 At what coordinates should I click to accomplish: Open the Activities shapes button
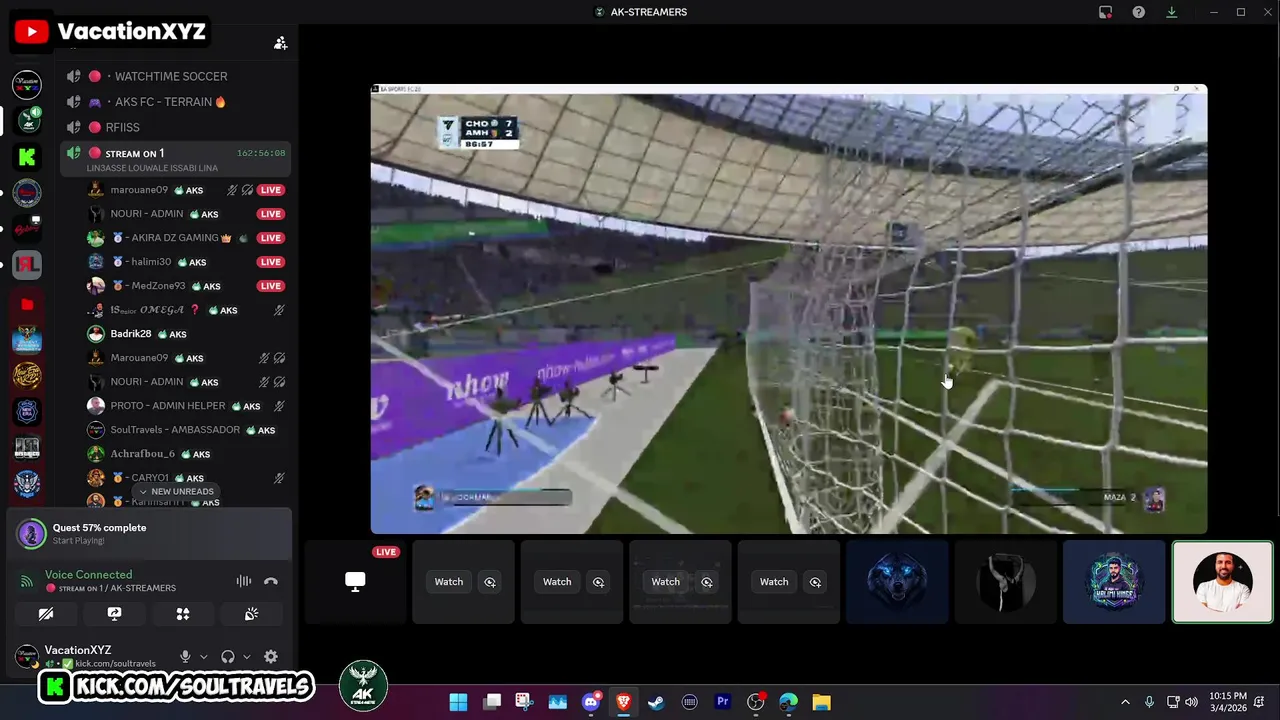[x=183, y=614]
